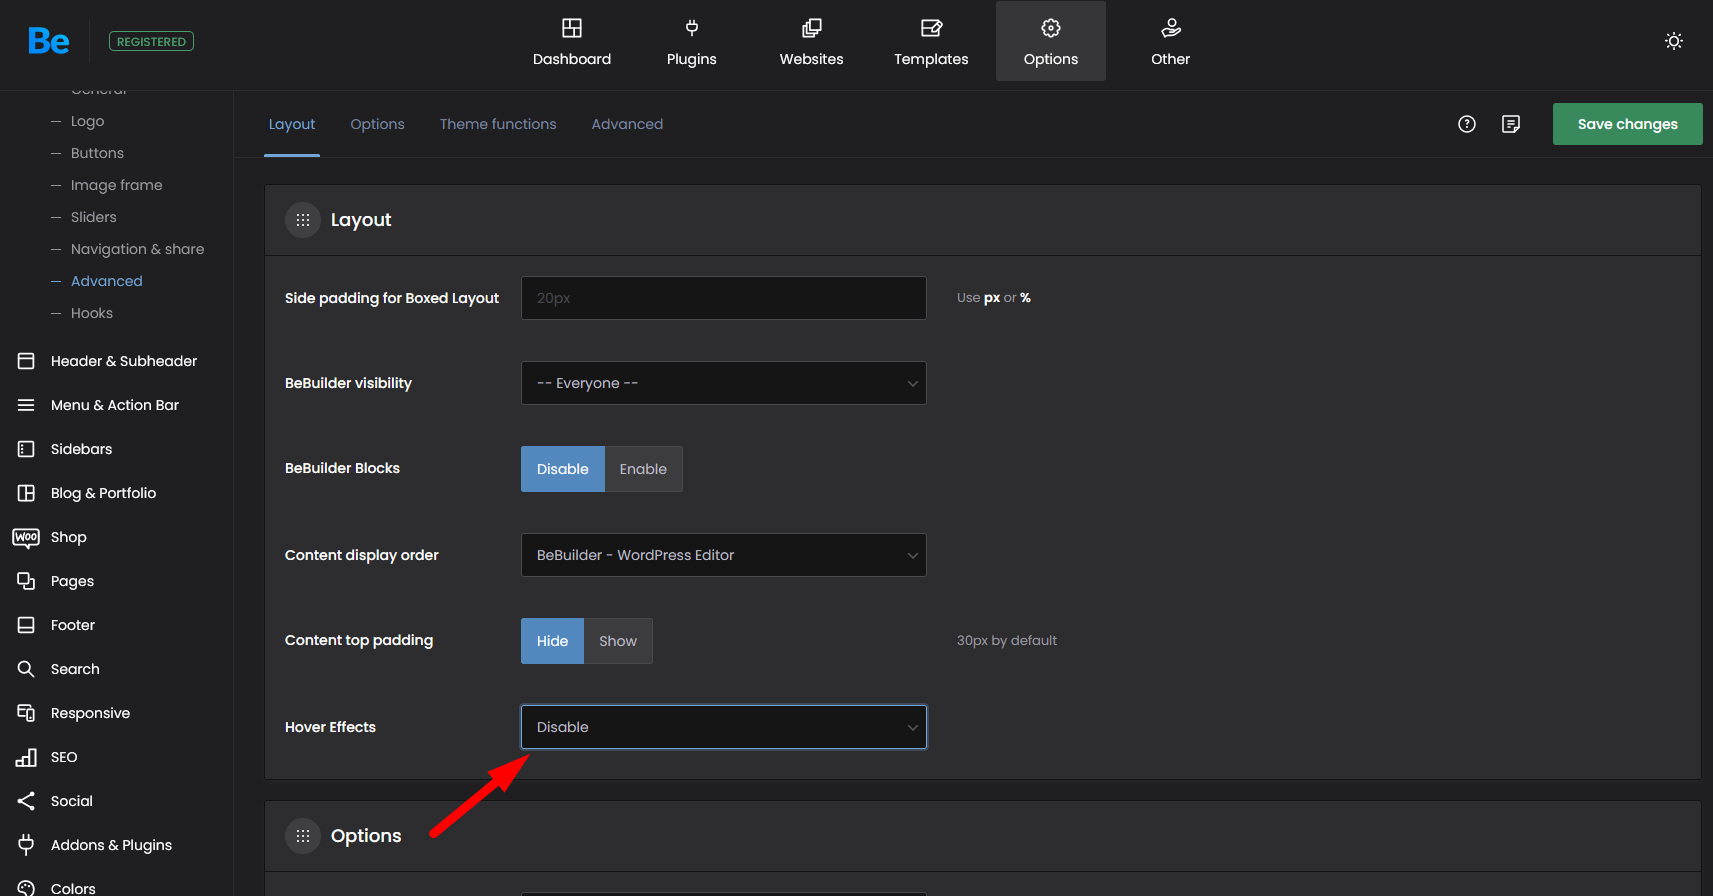Click the Pages icon
The width and height of the screenshot is (1713, 896).
tap(26, 581)
